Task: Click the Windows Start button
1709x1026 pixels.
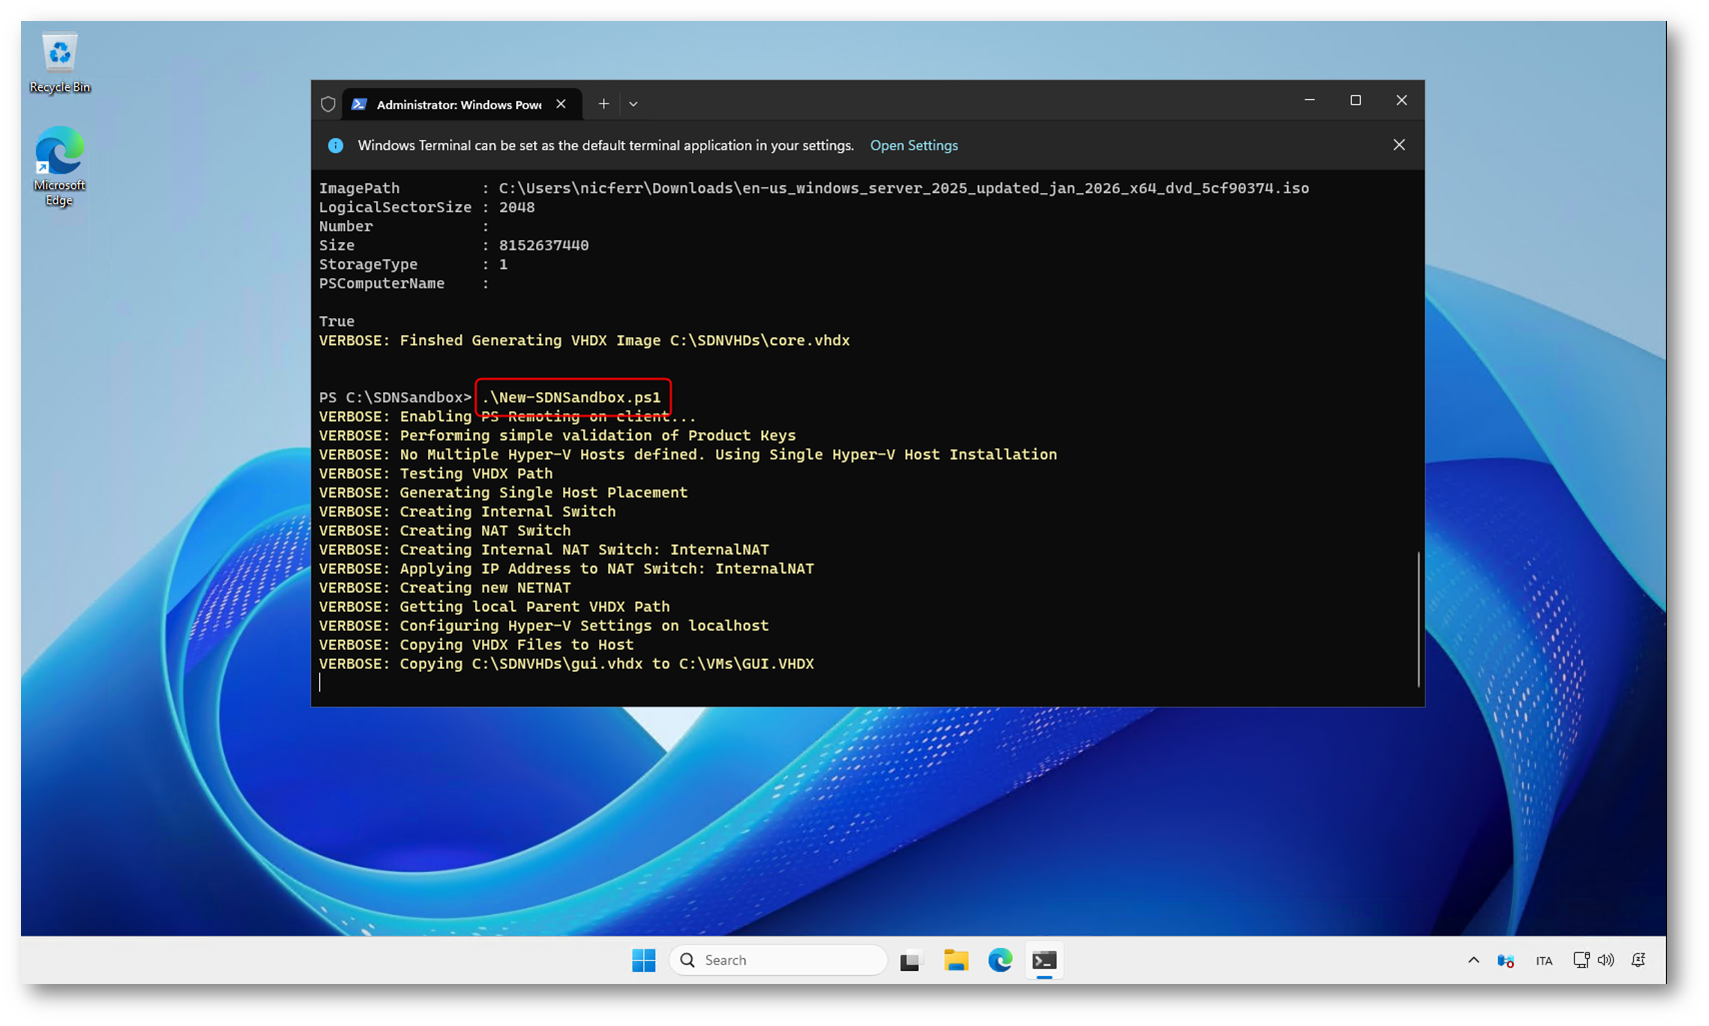Action: tap(643, 960)
